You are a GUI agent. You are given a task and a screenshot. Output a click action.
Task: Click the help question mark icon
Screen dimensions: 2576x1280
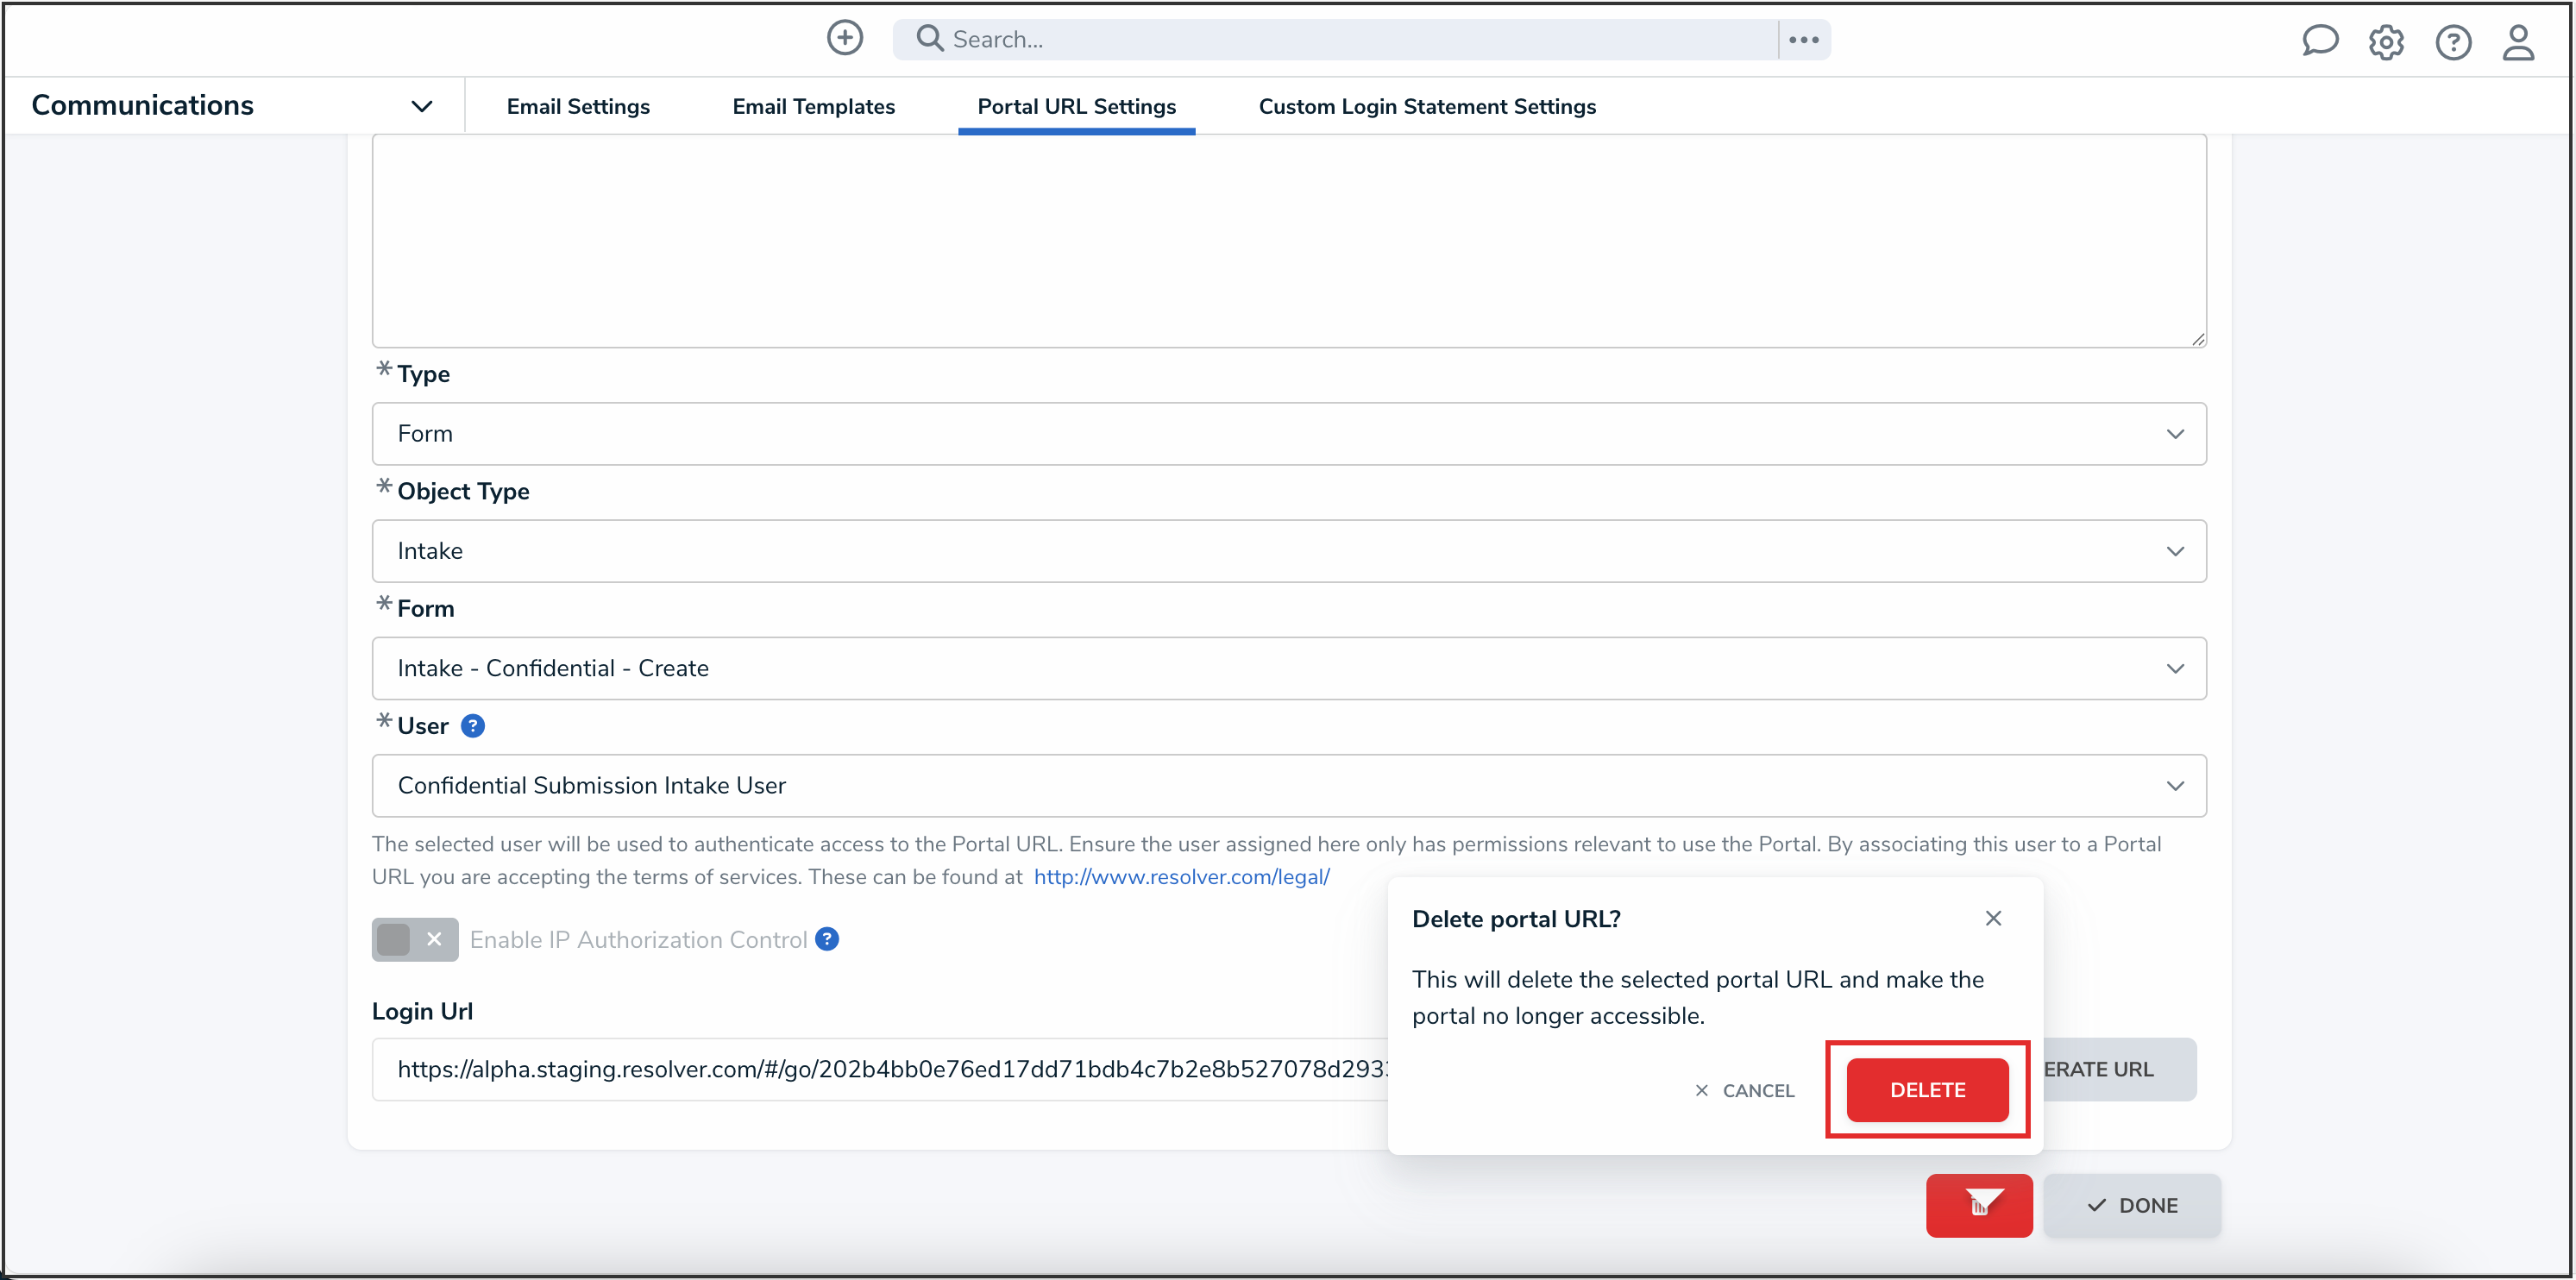click(2452, 42)
